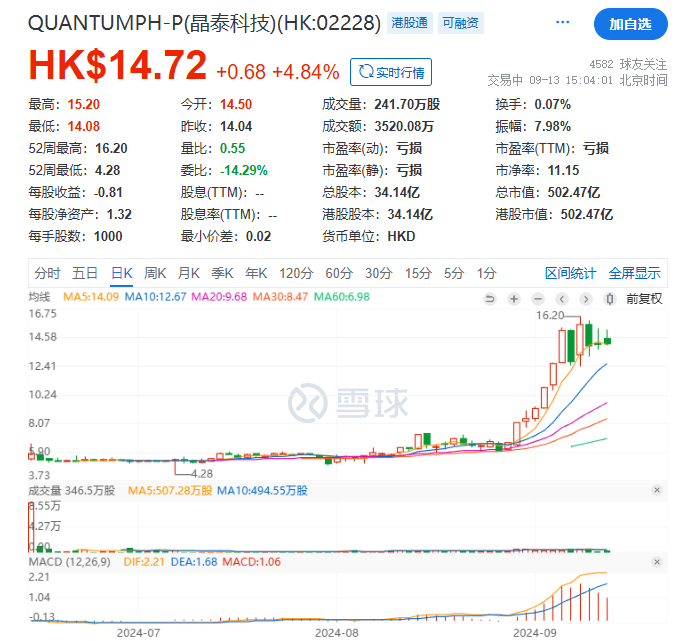Click the 全屏显示 fullscreen link
Viewport: 691px width, 641px height.
[634, 273]
